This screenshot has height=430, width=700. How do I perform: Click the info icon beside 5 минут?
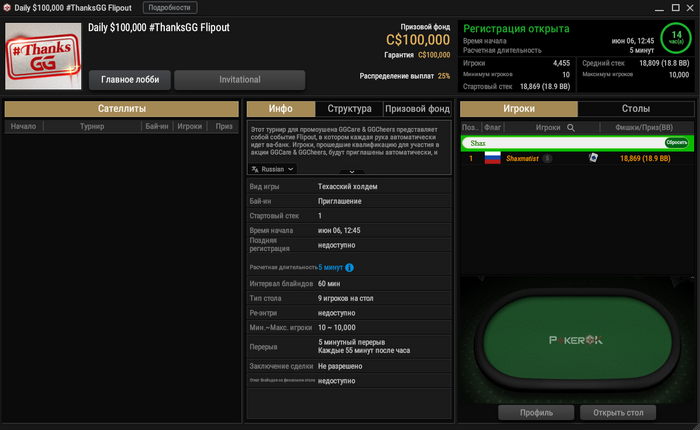point(350,267)
